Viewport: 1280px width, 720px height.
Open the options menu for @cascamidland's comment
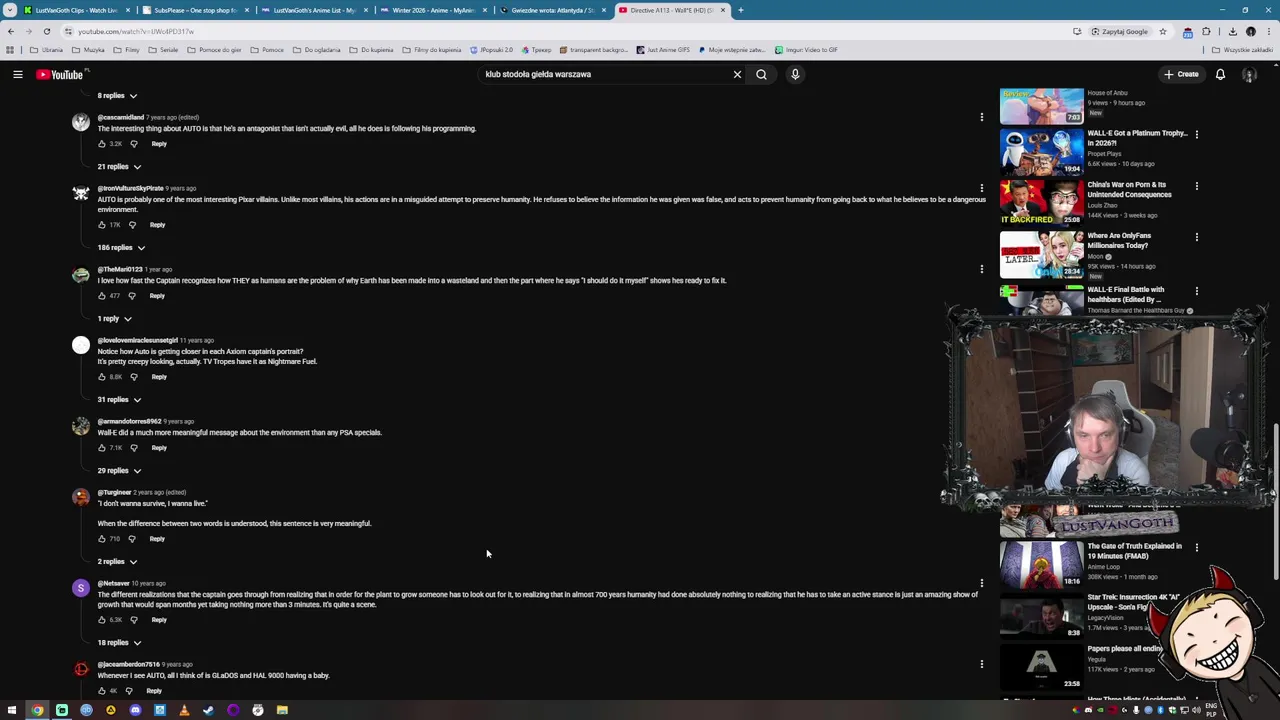pos(981,118)
